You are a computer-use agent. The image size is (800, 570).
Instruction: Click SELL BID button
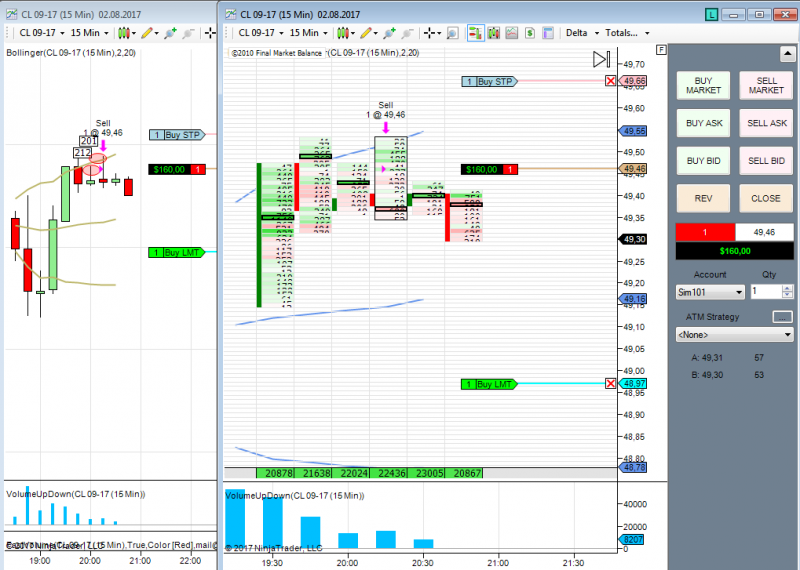coord(766,161)
